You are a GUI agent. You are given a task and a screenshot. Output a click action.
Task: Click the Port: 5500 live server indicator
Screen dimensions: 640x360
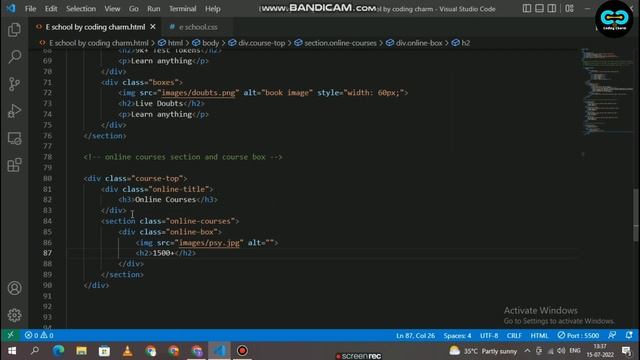click(x=578, y=336)
